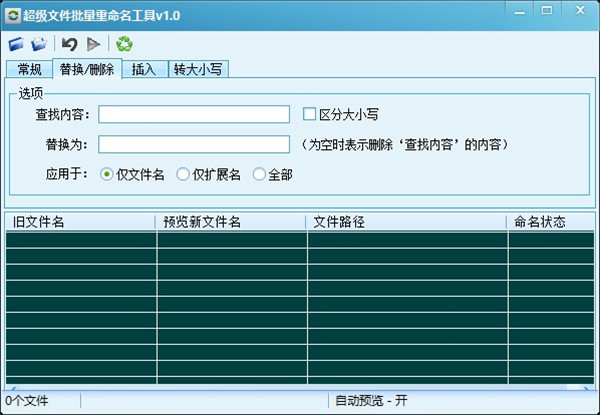The image size is (600, 415).
Task: Switch to the 转大小写 tab
Action: click(198, 70)
